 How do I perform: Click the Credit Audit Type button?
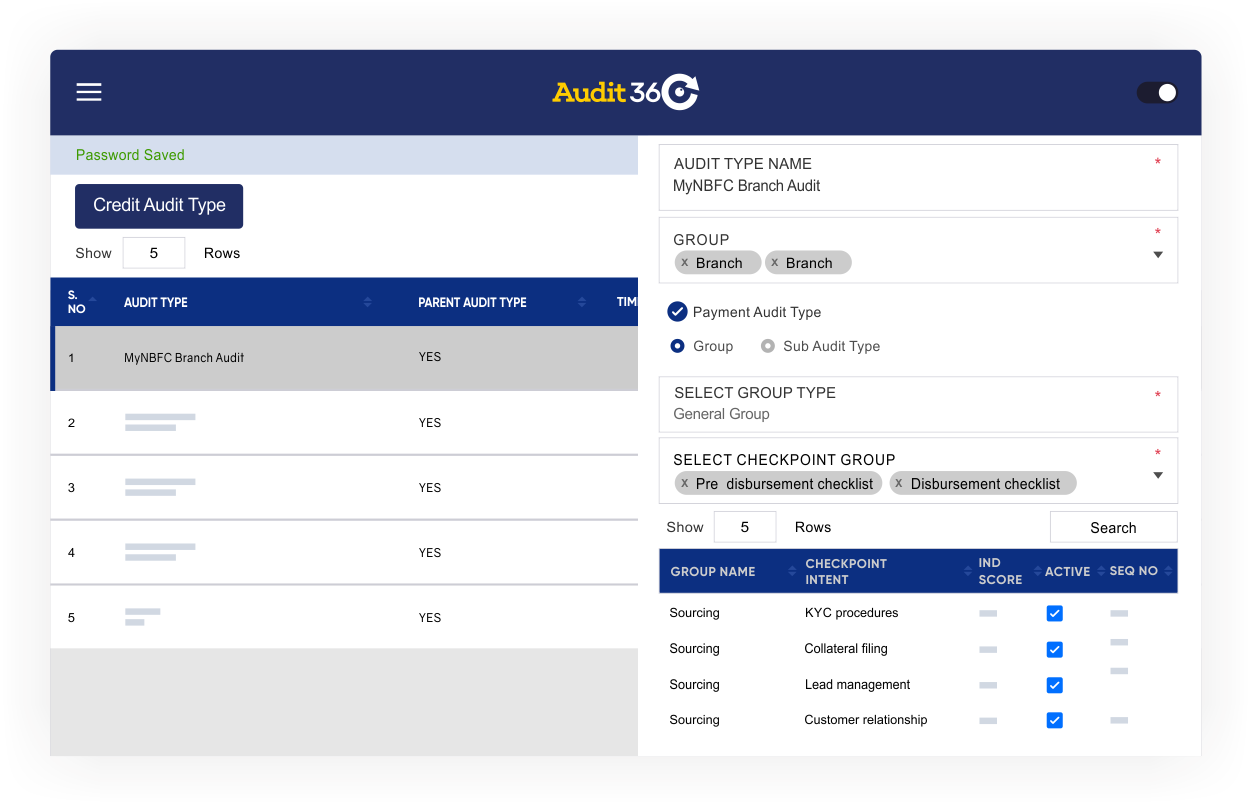(x=159, y=206)
